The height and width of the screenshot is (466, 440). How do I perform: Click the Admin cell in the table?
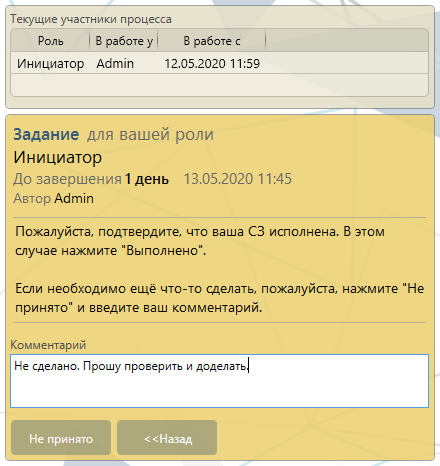point(115,63)
